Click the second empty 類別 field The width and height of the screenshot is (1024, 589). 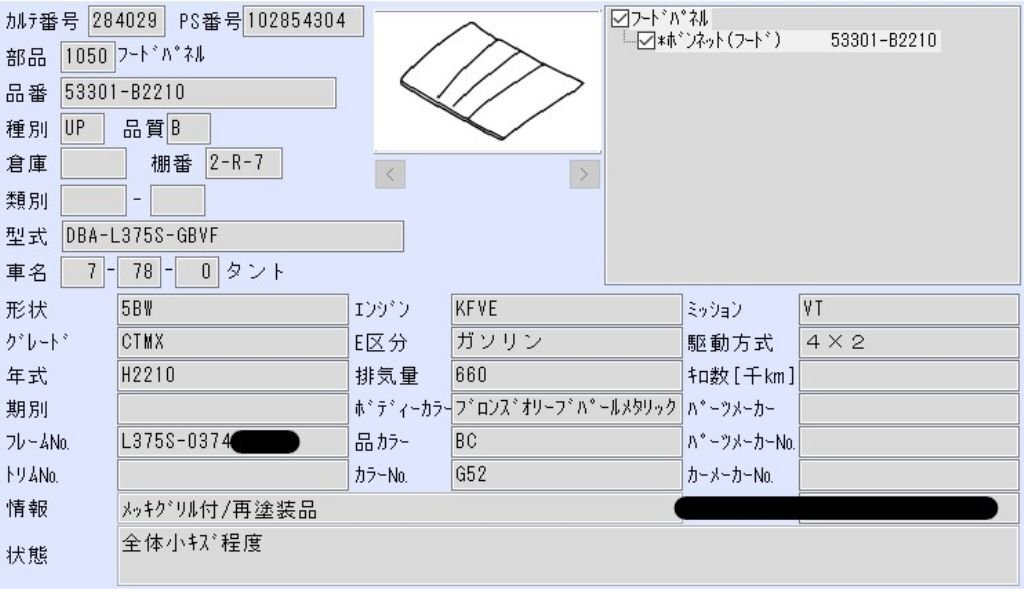[178, 200]
